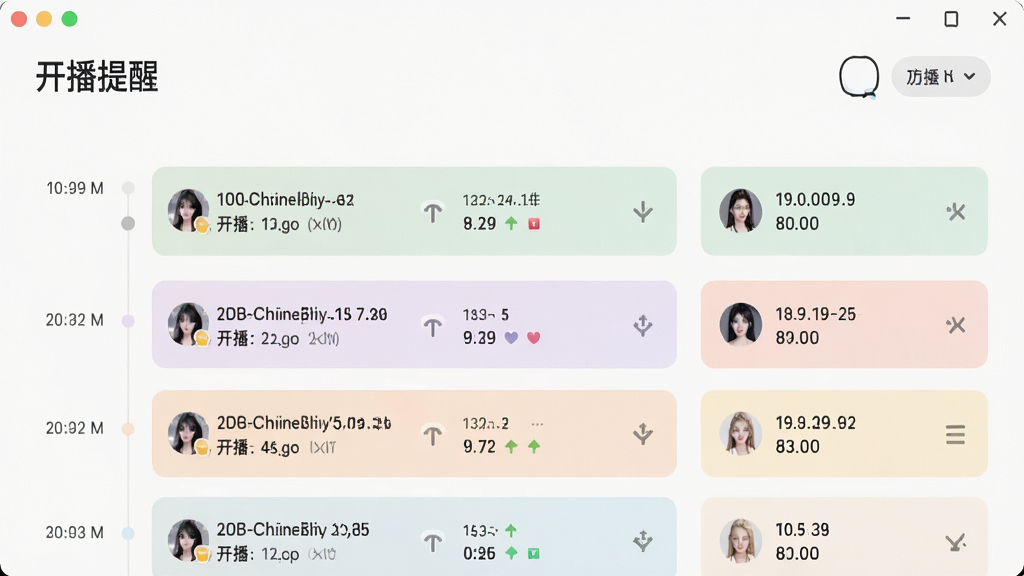This screenshot has height=576, width=1024.
Task: Click the share arrow on 2DB-ChiineBliy..15 7.20 card
Action: [x=643, y=325]
